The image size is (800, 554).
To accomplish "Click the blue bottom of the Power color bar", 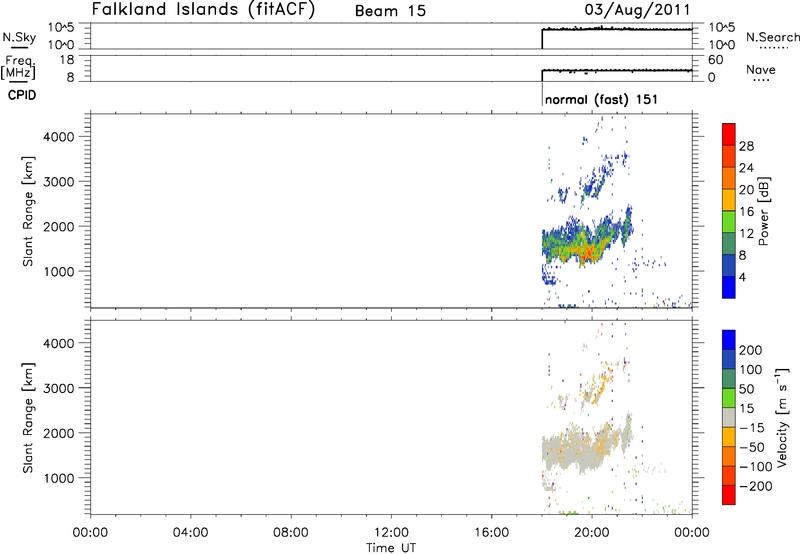I will [x=729, y=287].
